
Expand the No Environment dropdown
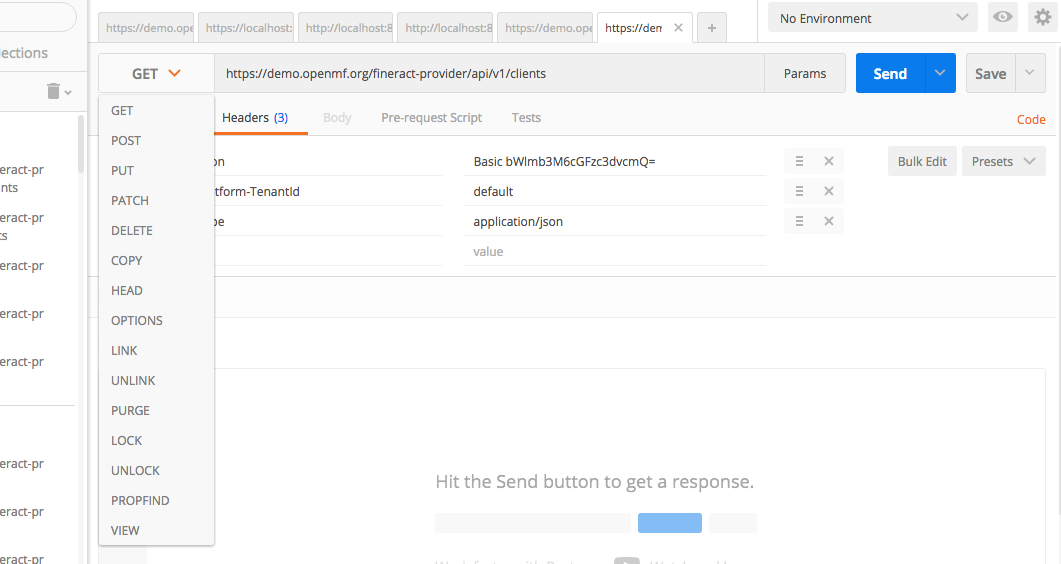[x=873, y=18]
